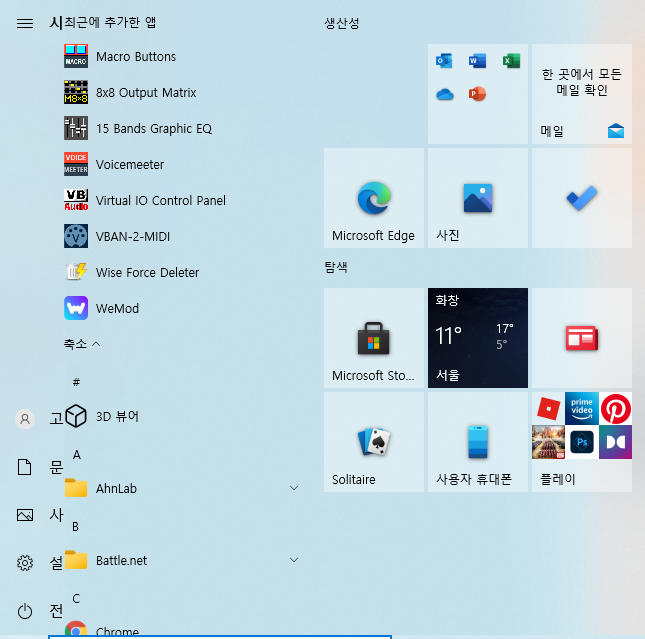Collapse recent apps with 축소
Image resolution: width=645 pixels, height=639 pixels.
[82, 344]
